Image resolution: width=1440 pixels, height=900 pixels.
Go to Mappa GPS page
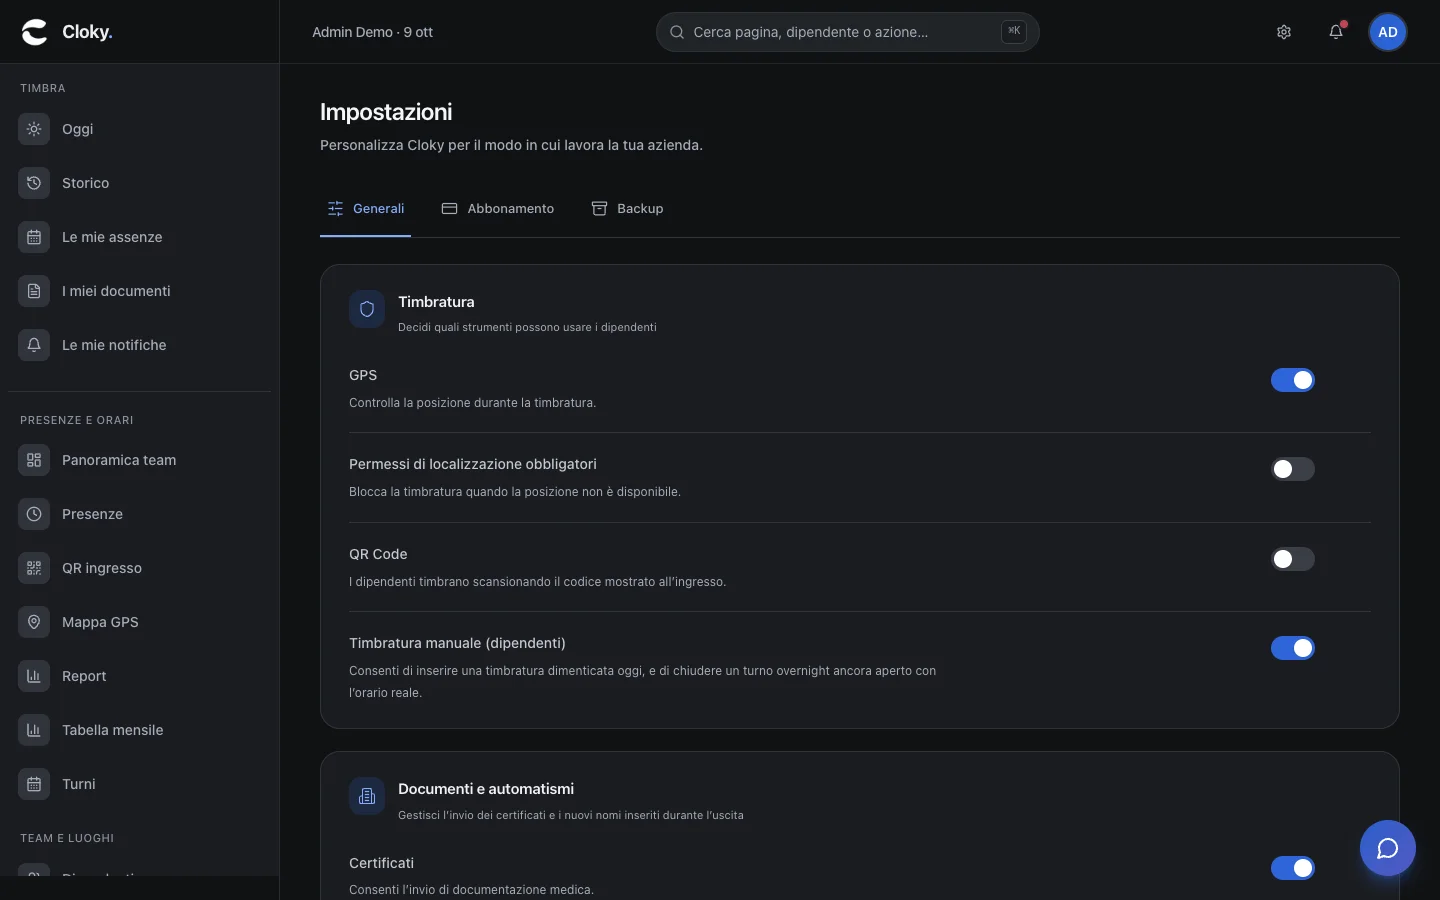(x=140, y=622)
